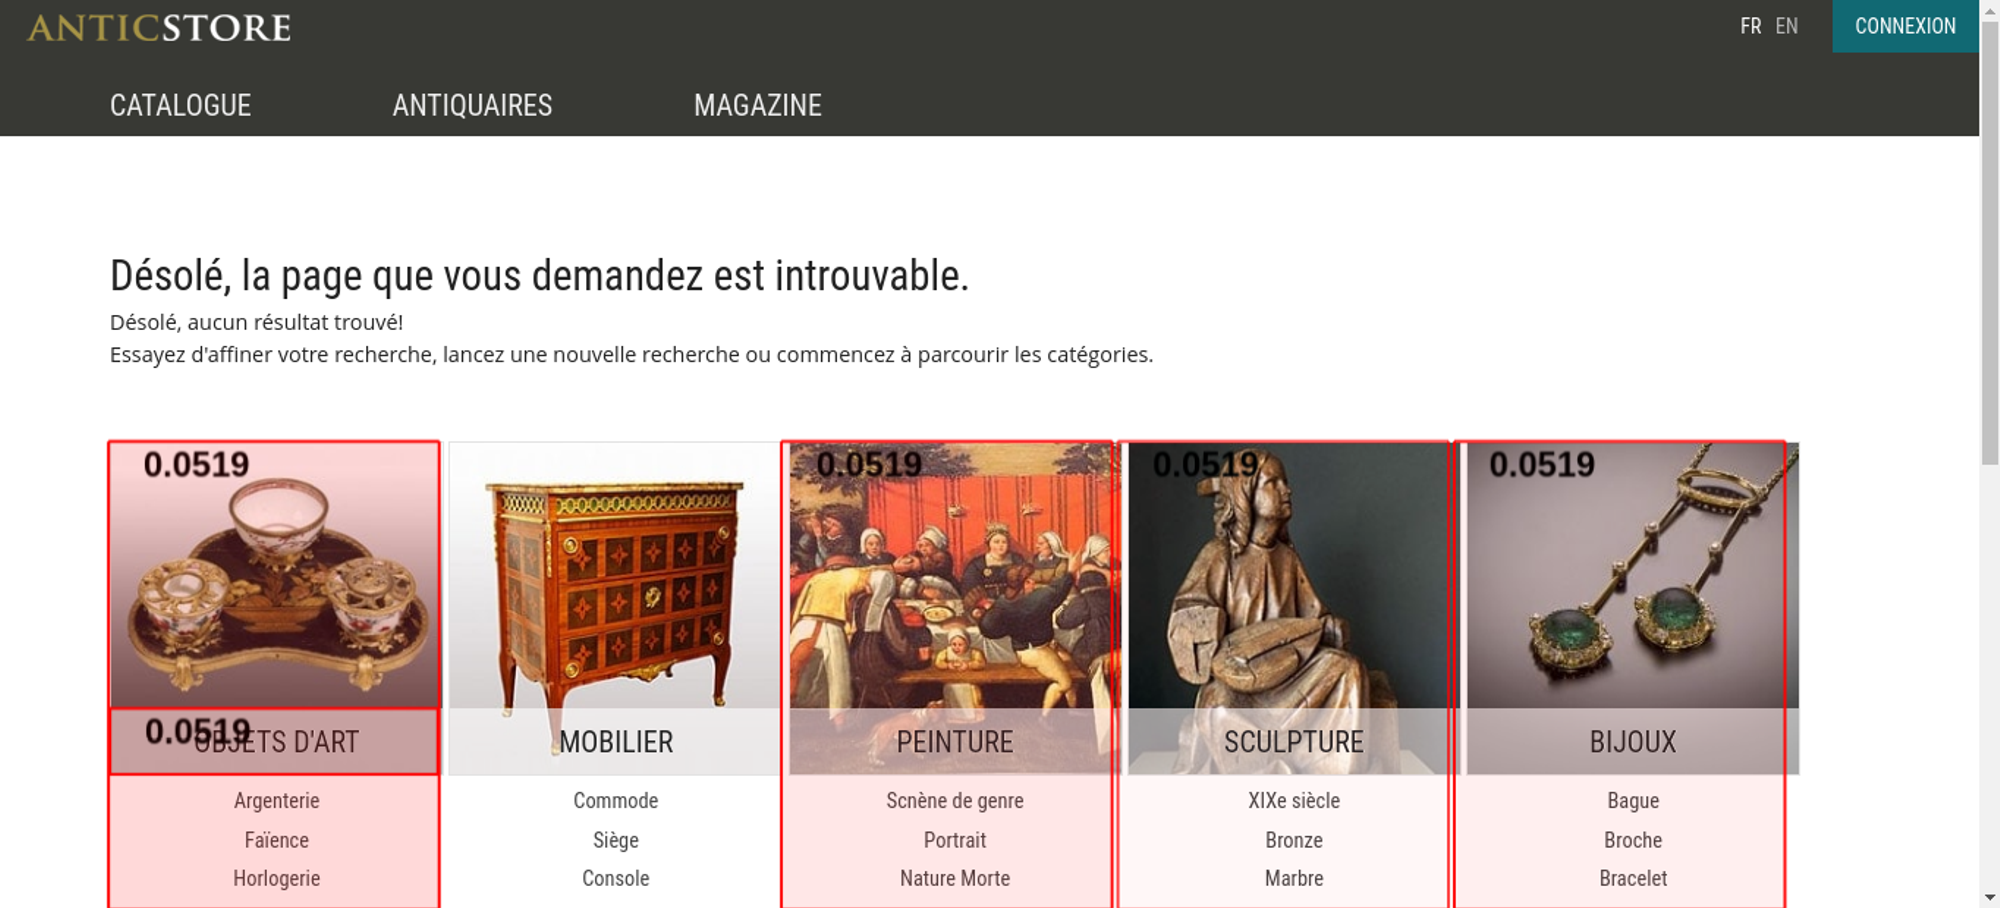2000x908 pixels.
Task: Switch language to EN
Action: [x=1787, y=26]
